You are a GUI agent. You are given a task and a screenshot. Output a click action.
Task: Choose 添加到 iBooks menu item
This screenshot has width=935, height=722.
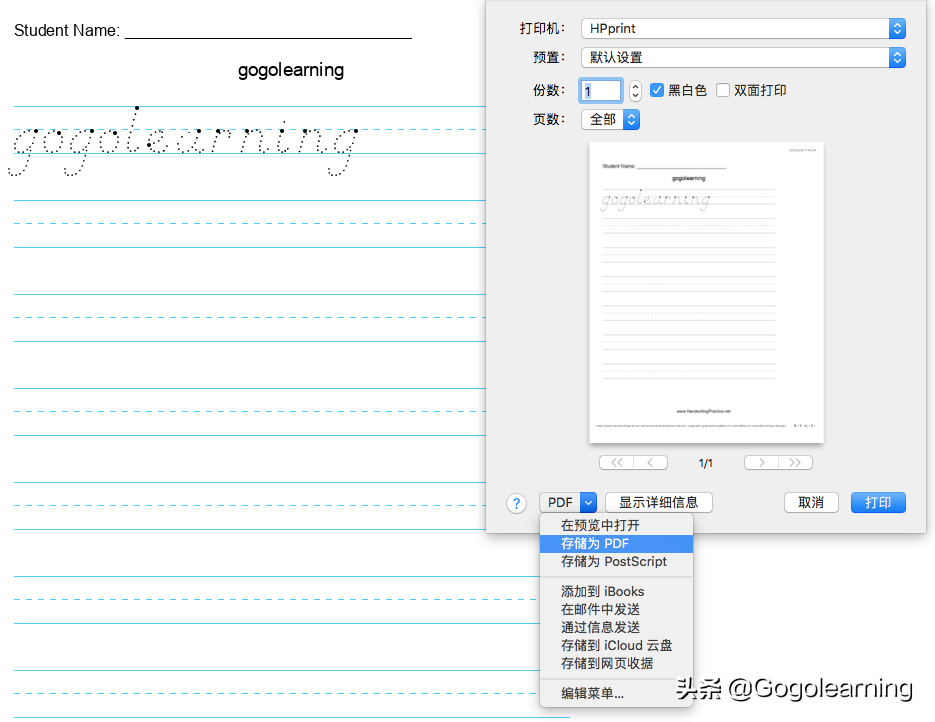click(617, 591)
